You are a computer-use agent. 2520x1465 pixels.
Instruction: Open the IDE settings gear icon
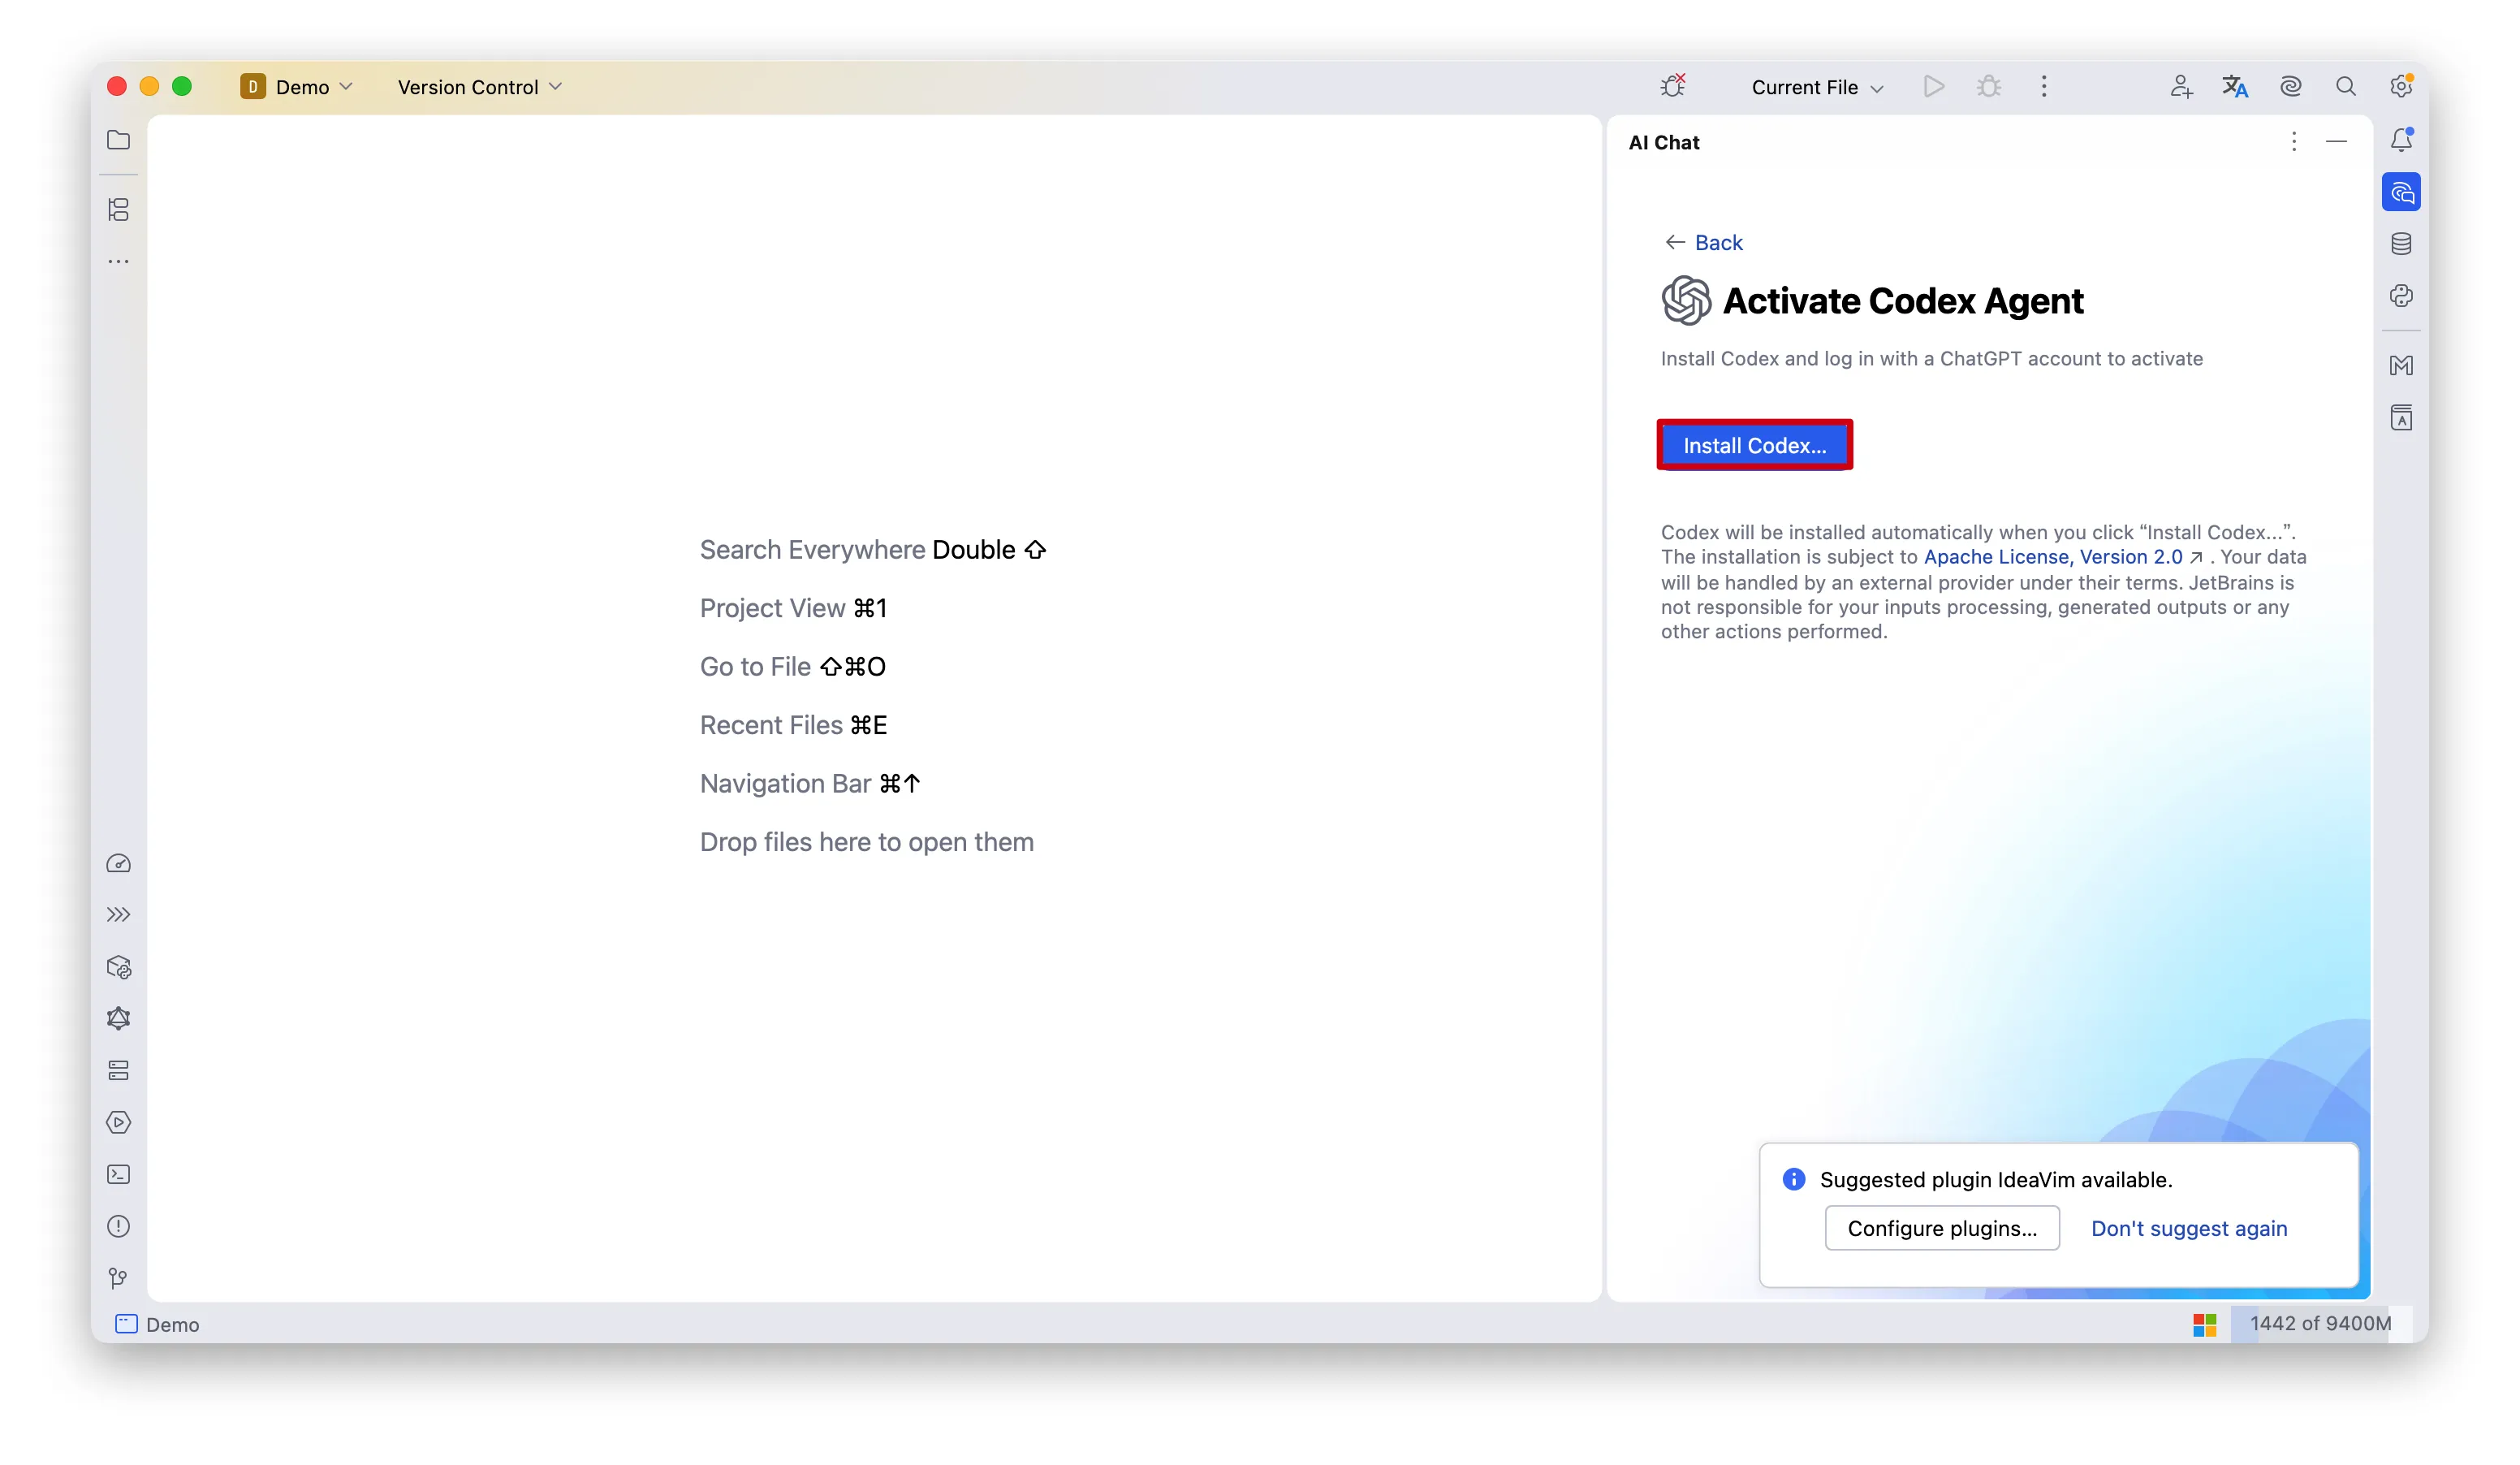pyautogui.click(x=2401, y=86)
